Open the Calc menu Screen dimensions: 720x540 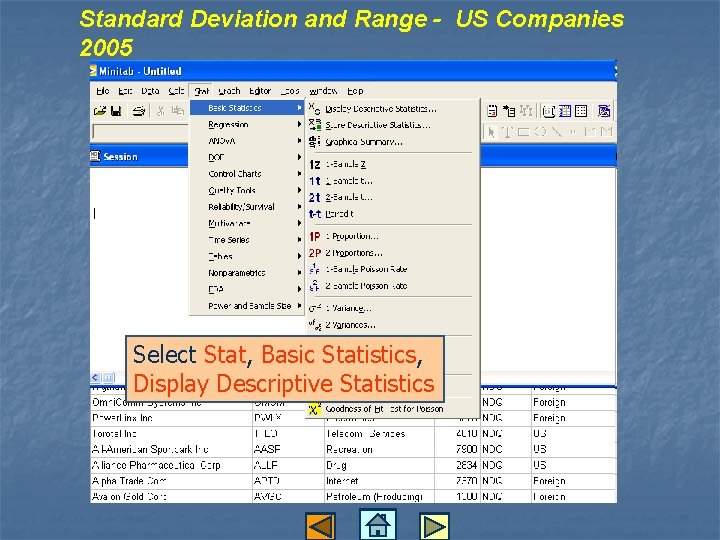coord(176,91)
